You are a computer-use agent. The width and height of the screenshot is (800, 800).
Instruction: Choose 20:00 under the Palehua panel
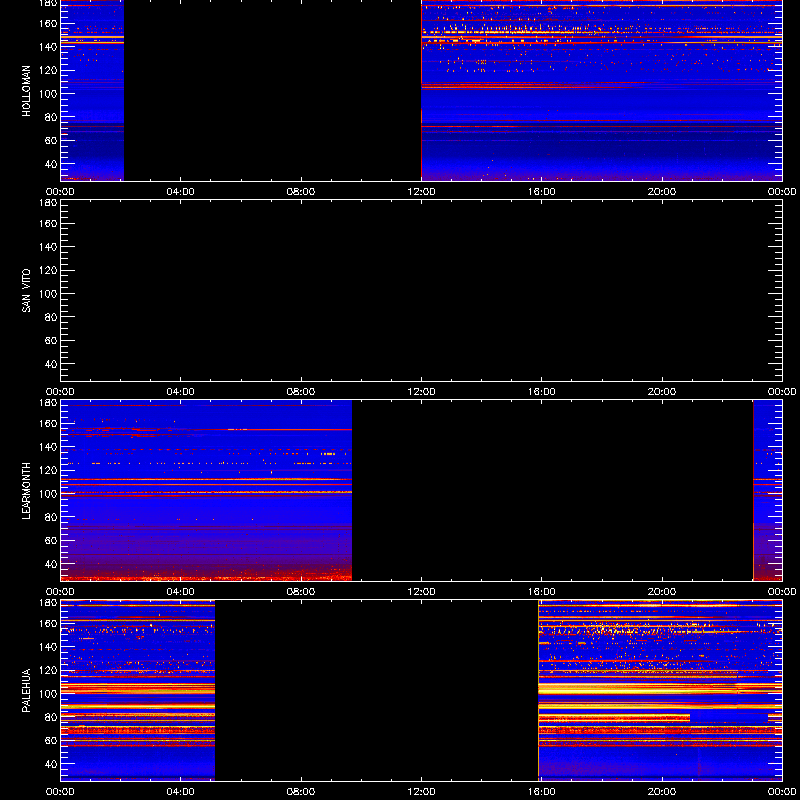pyautogui.click(x=662, y=792)
